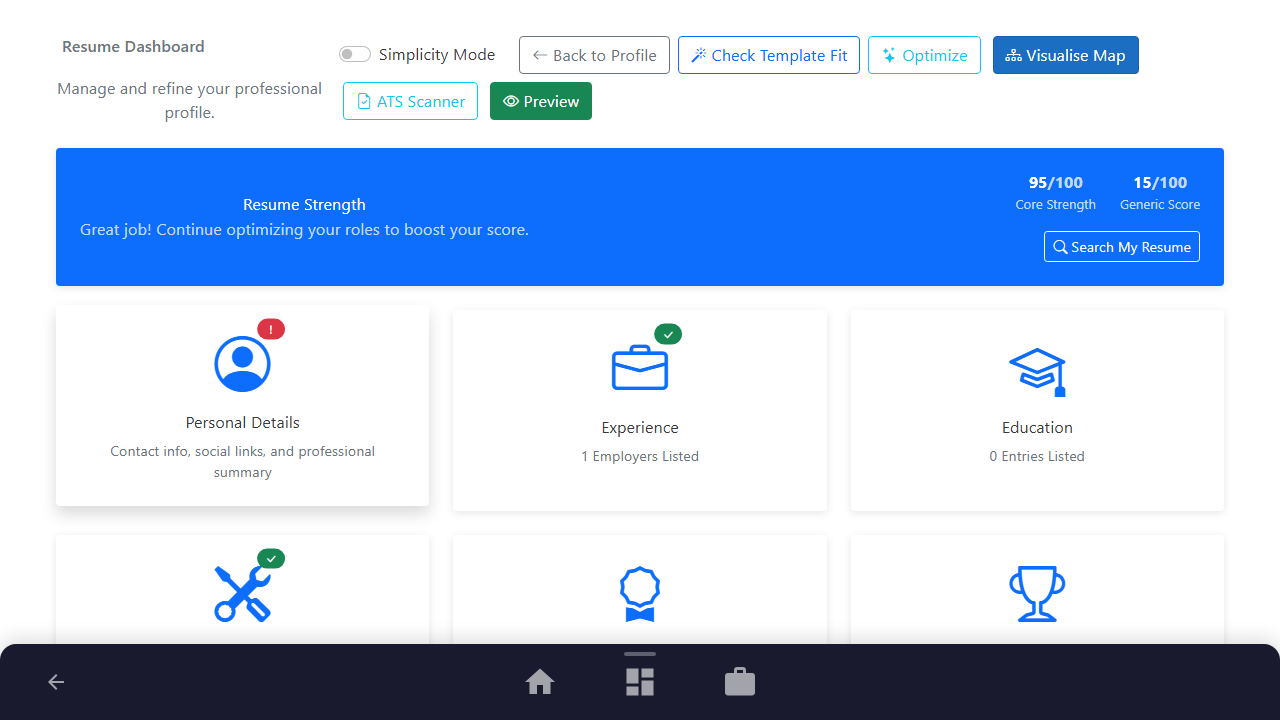
Task: Open Check Template Fit
Action: tap(769, 55)
